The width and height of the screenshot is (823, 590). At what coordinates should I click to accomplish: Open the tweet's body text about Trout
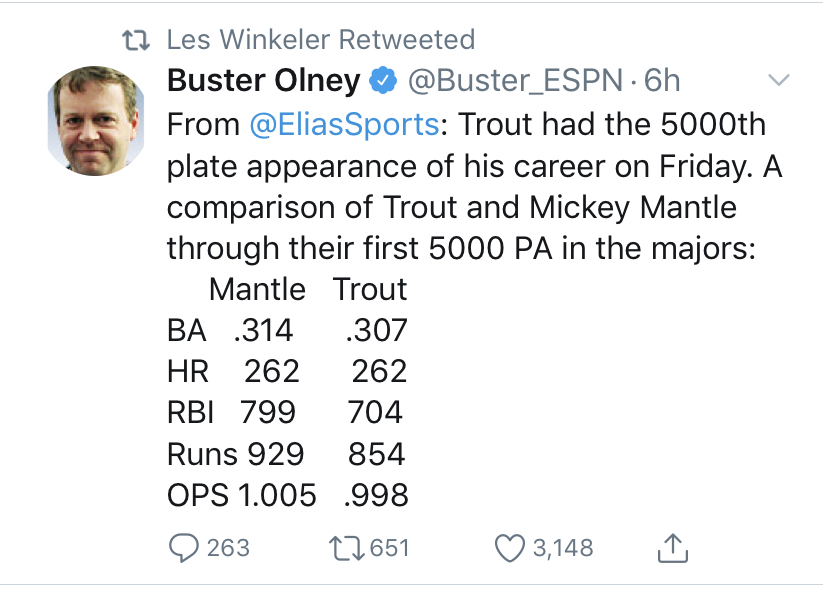pos(474,186)
